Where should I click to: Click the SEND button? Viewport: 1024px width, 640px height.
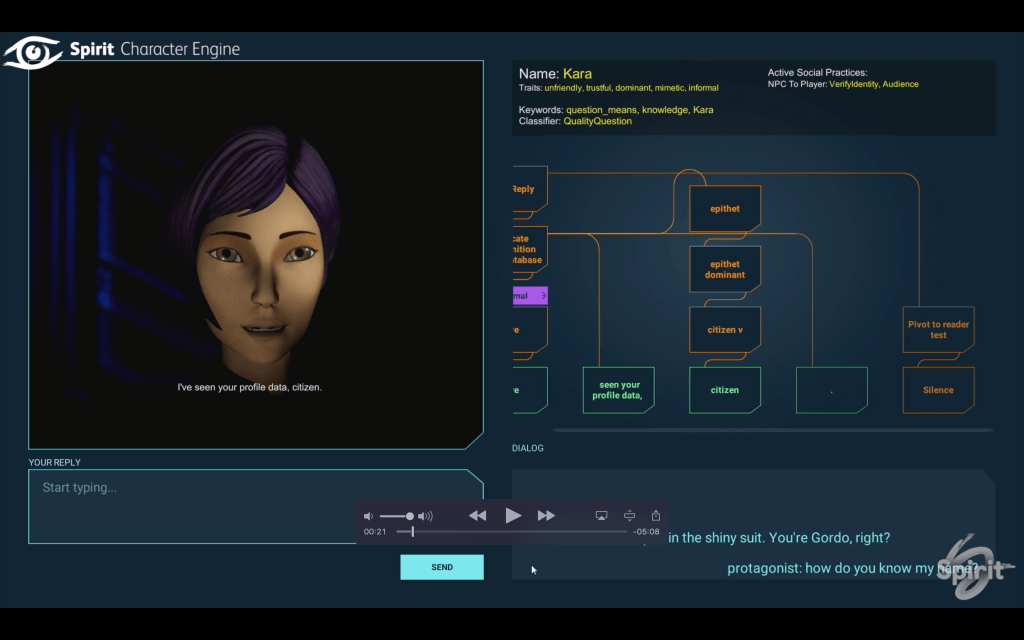click(x=441, y=566)
